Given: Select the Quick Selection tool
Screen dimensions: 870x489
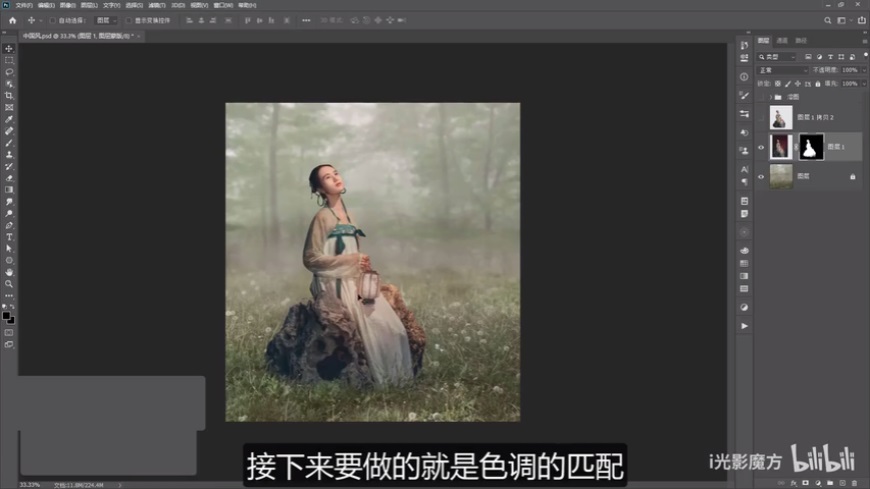Looking at the screenshot, I should click(9, 84).
